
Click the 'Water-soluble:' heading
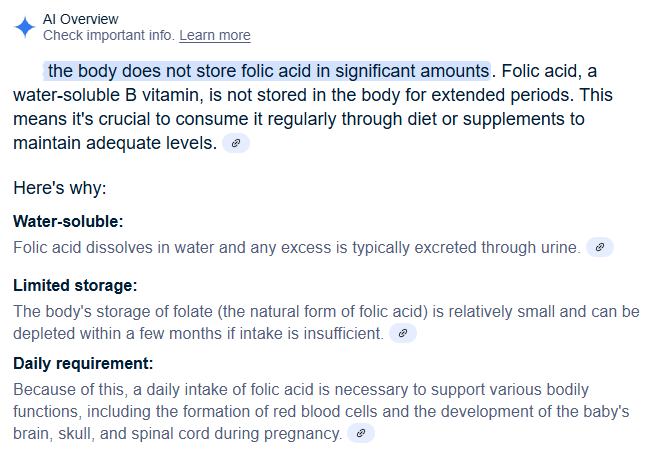68,221
